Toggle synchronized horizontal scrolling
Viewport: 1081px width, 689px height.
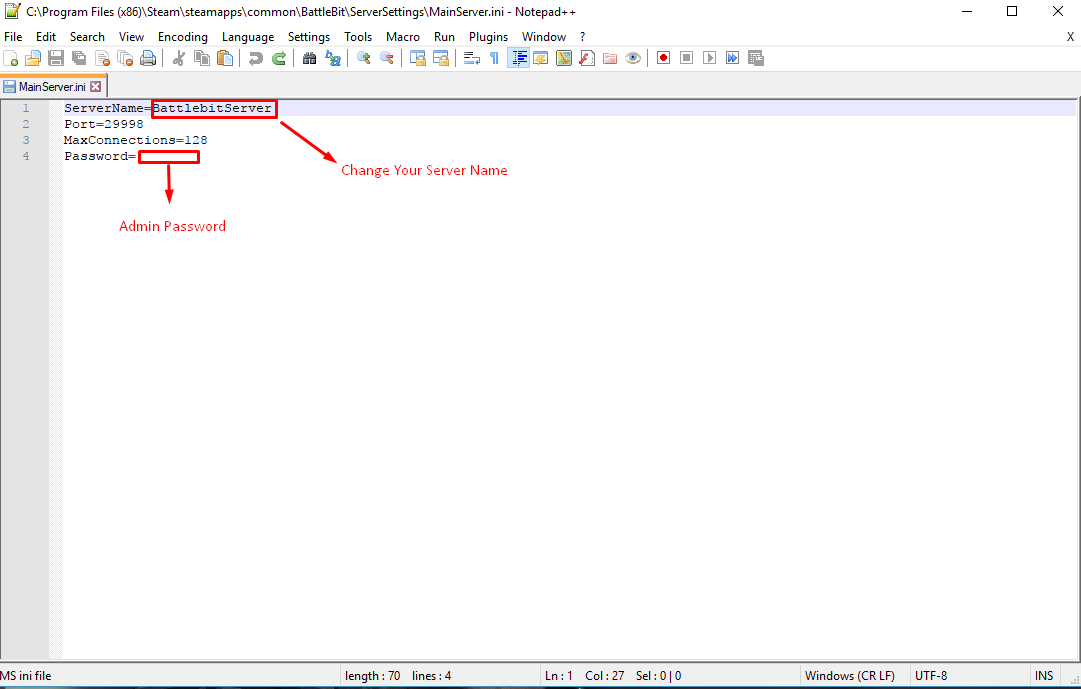point(441,59)
